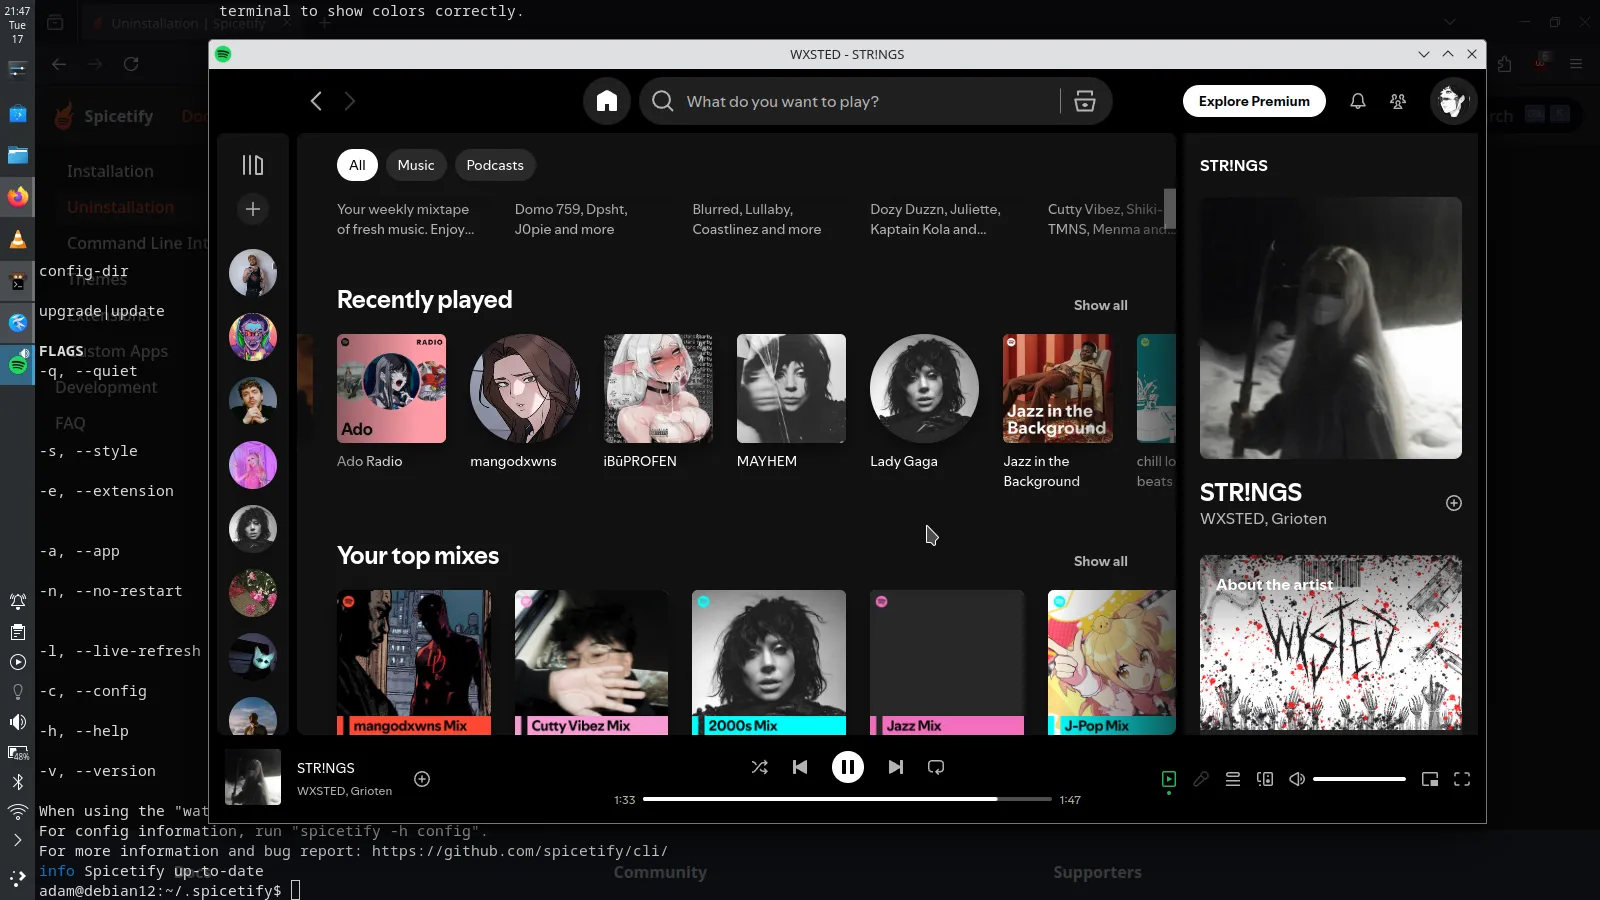Image resolution: width=1600 pixels, height=900 pixels.
Task: Open Friend Activity icon
Action: (x=1398, y=101)
